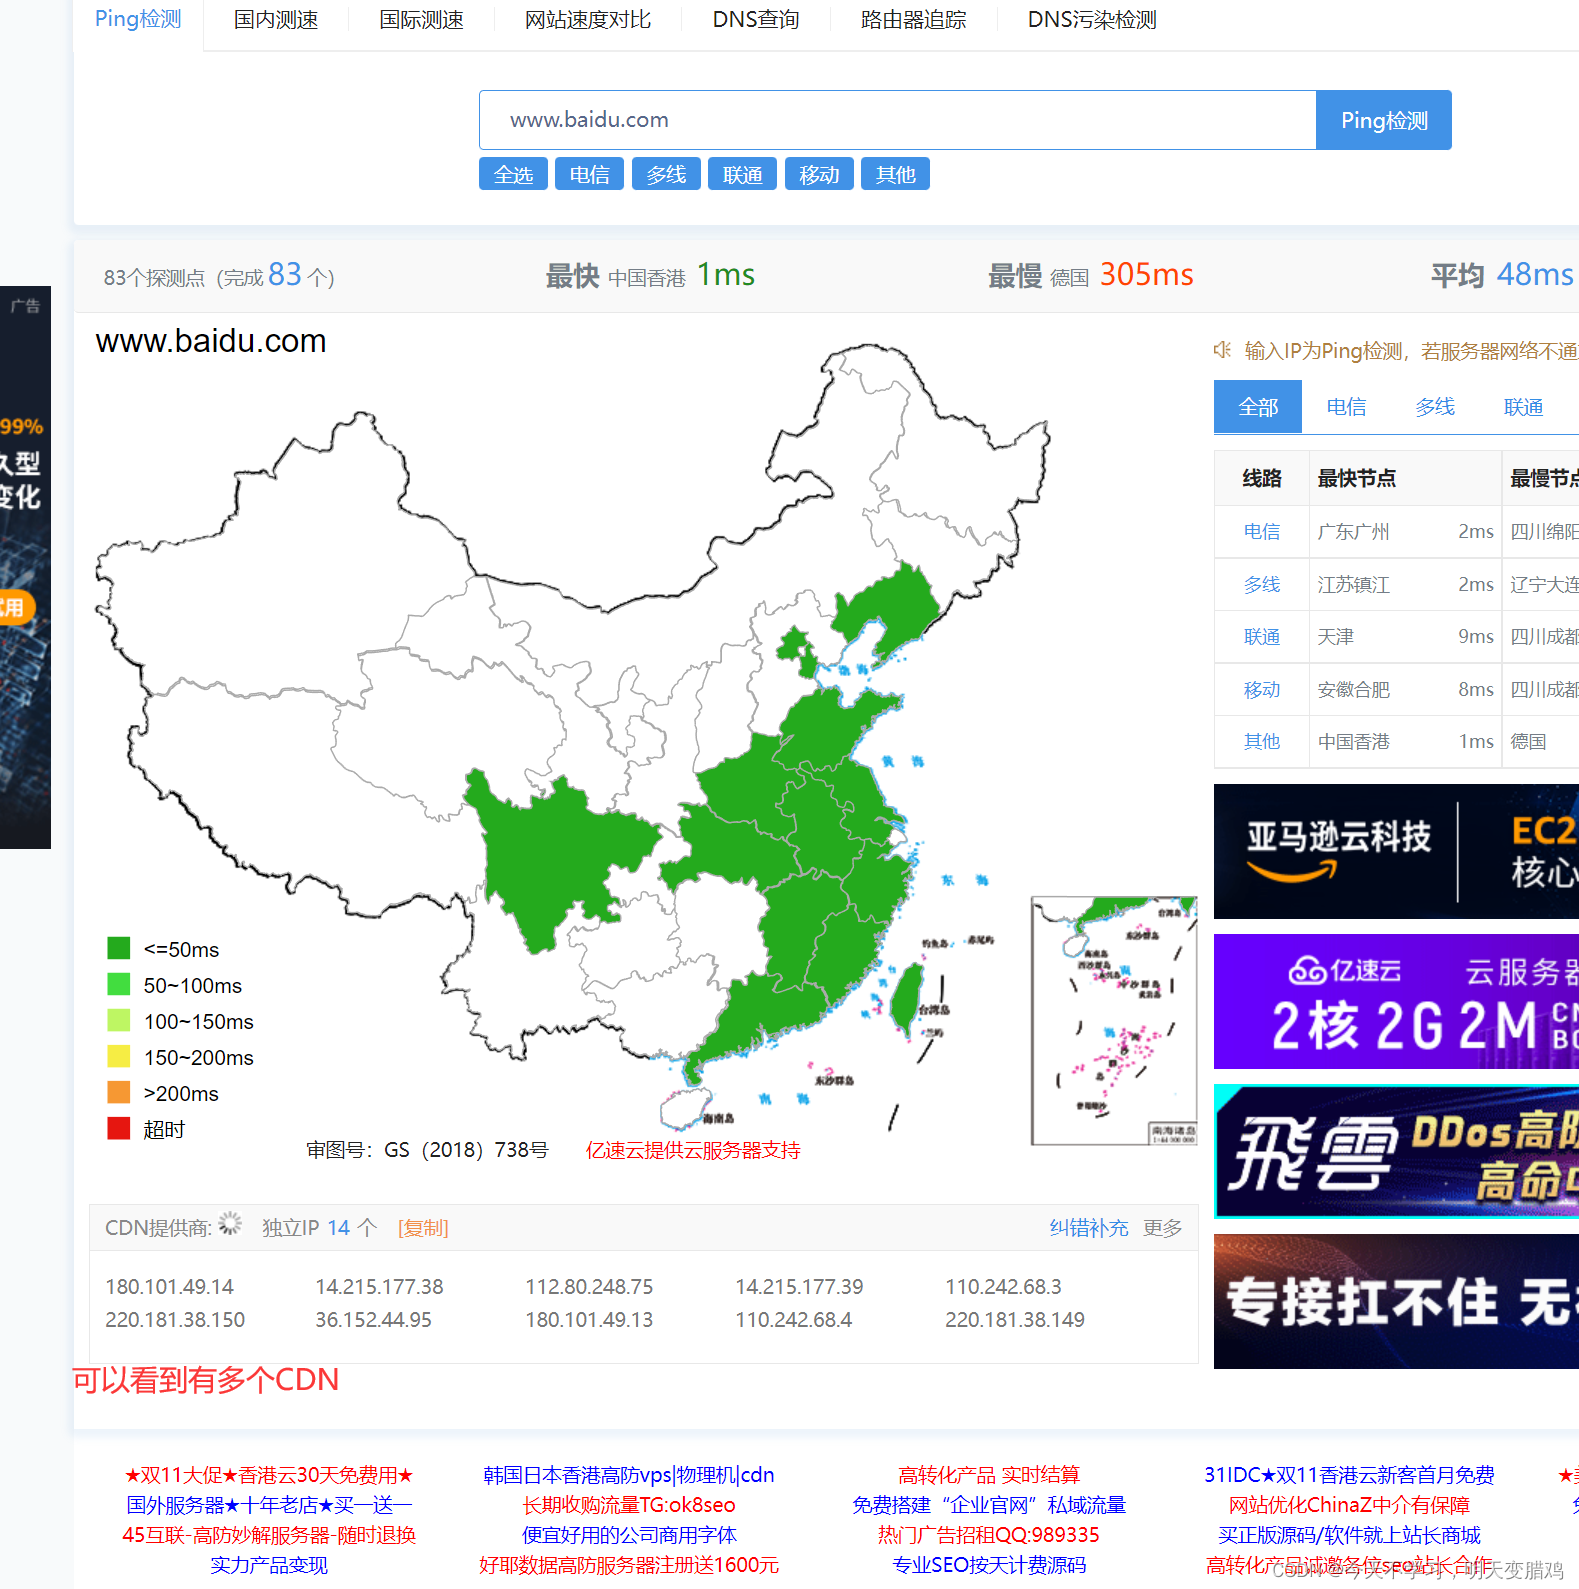Viewport: 1579px width, 1589px height.
Task: Click the 多线 row link in line table
Action: (x=1262, y=585)
